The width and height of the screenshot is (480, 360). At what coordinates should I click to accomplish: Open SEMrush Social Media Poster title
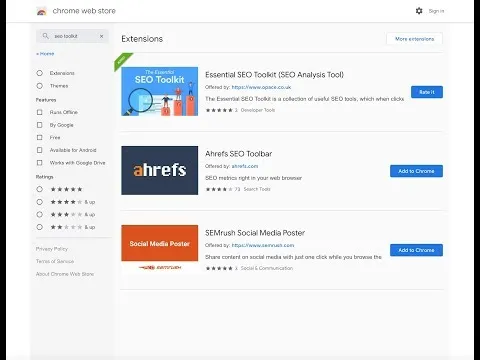[x=255, y=233]
